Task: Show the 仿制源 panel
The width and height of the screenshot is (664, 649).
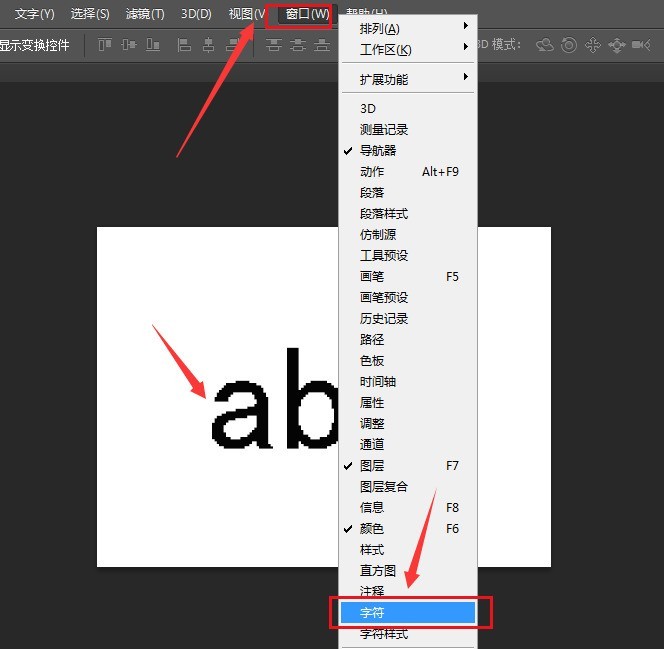Action: click(408, 235)
